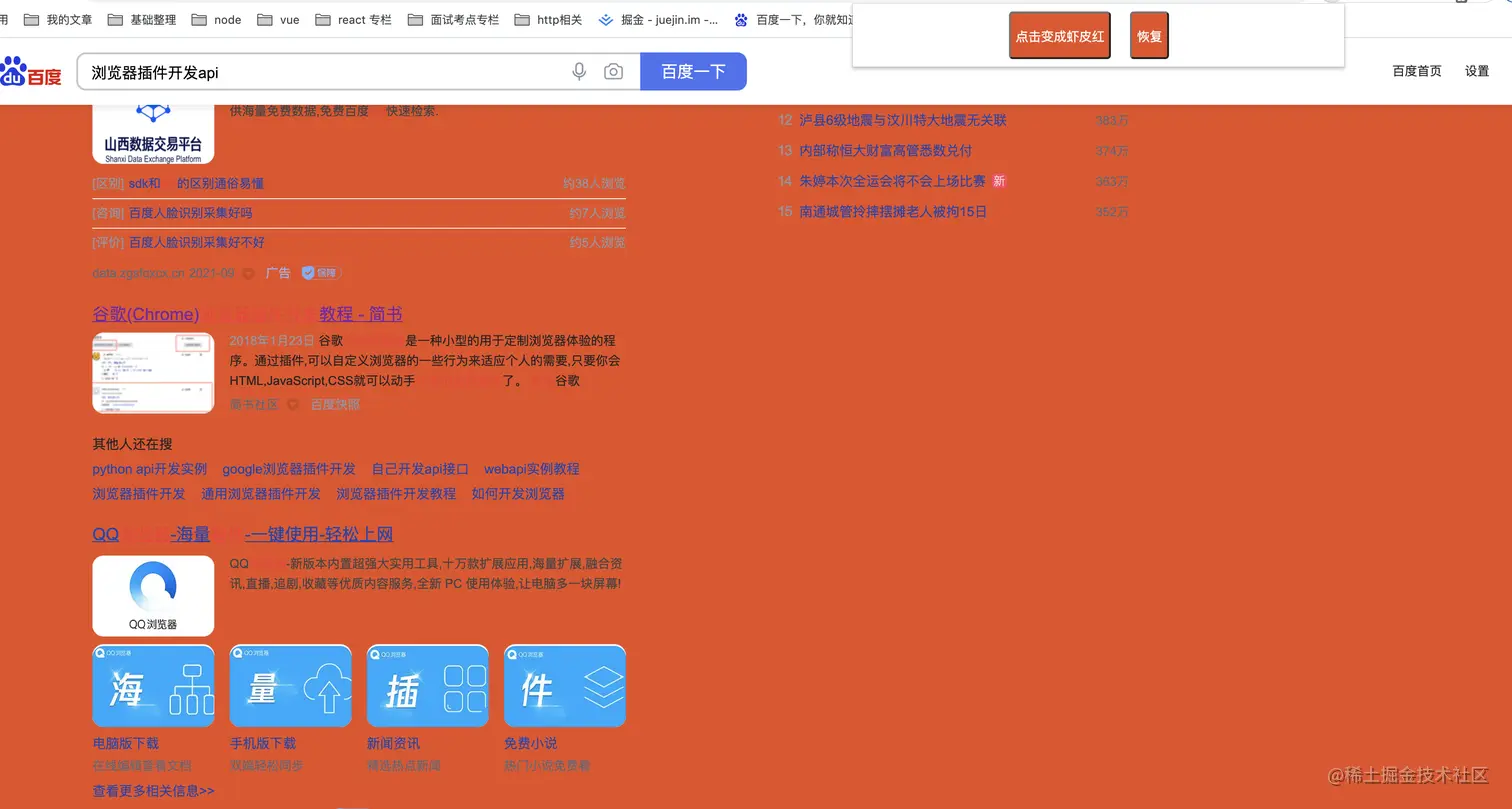Open hot topic 泸县6级地震与汶川特大地震无关联

(903, 120)
